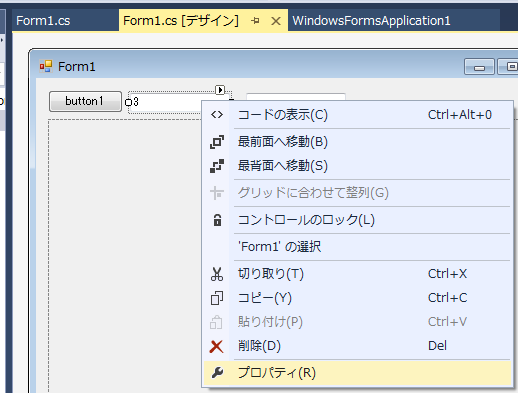Click the wrench icon for プロパティ
The height and width of the screenshot is (393, 518).
point(217,373)
